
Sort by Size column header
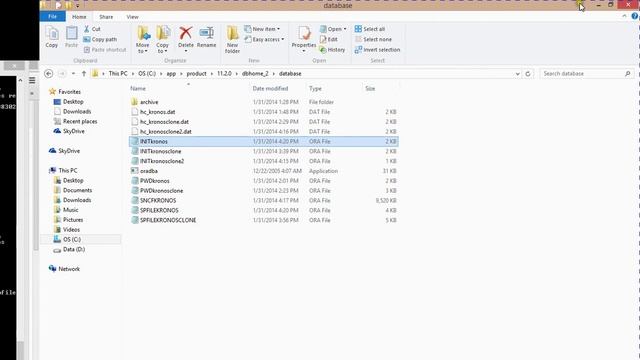[x=370, y=89]
